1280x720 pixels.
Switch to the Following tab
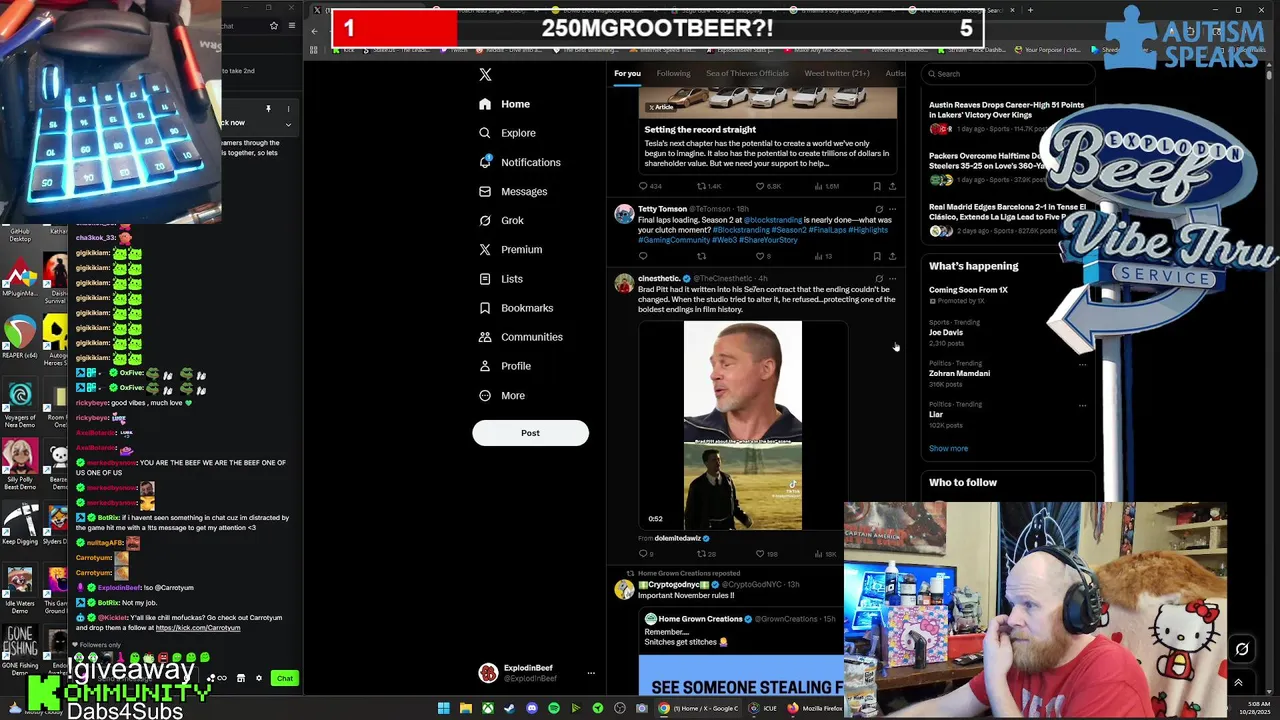(x=673, y=73)
